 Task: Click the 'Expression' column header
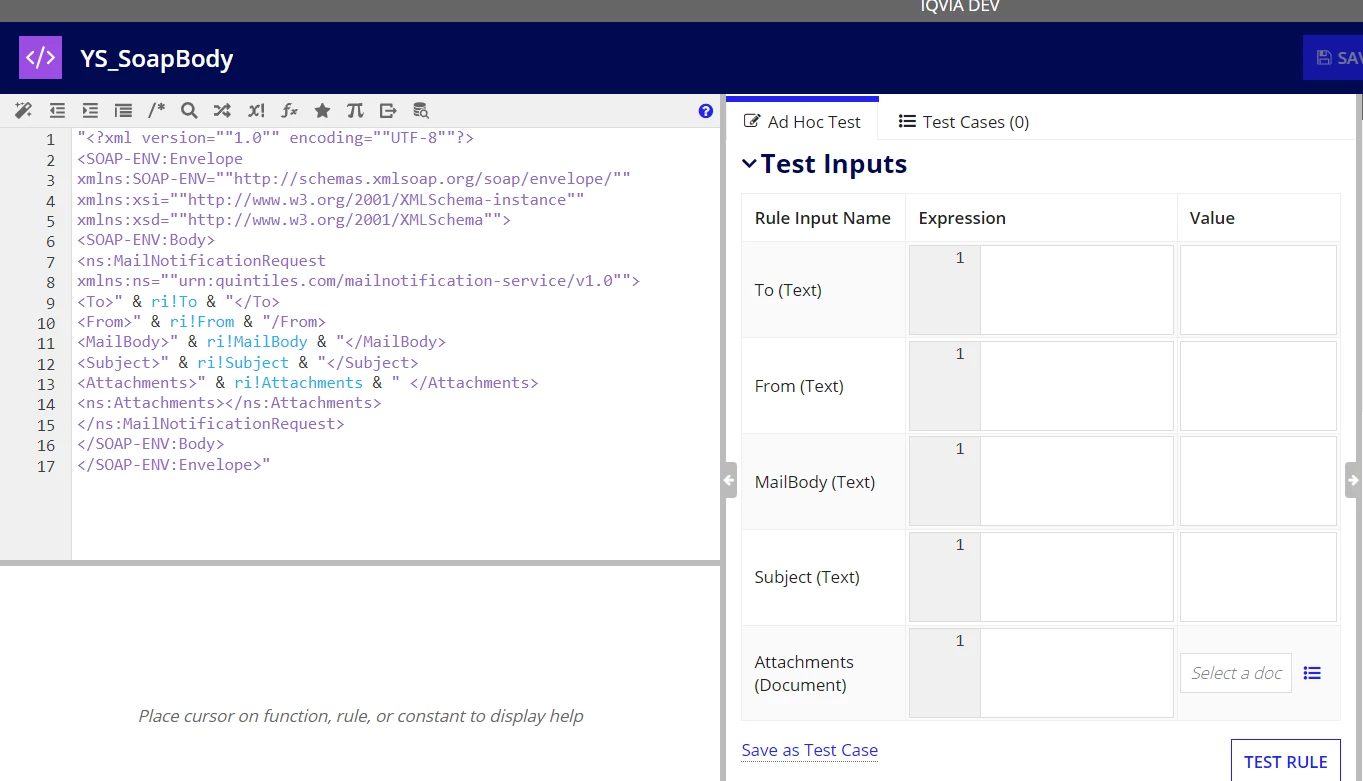[x=962, y=218]
